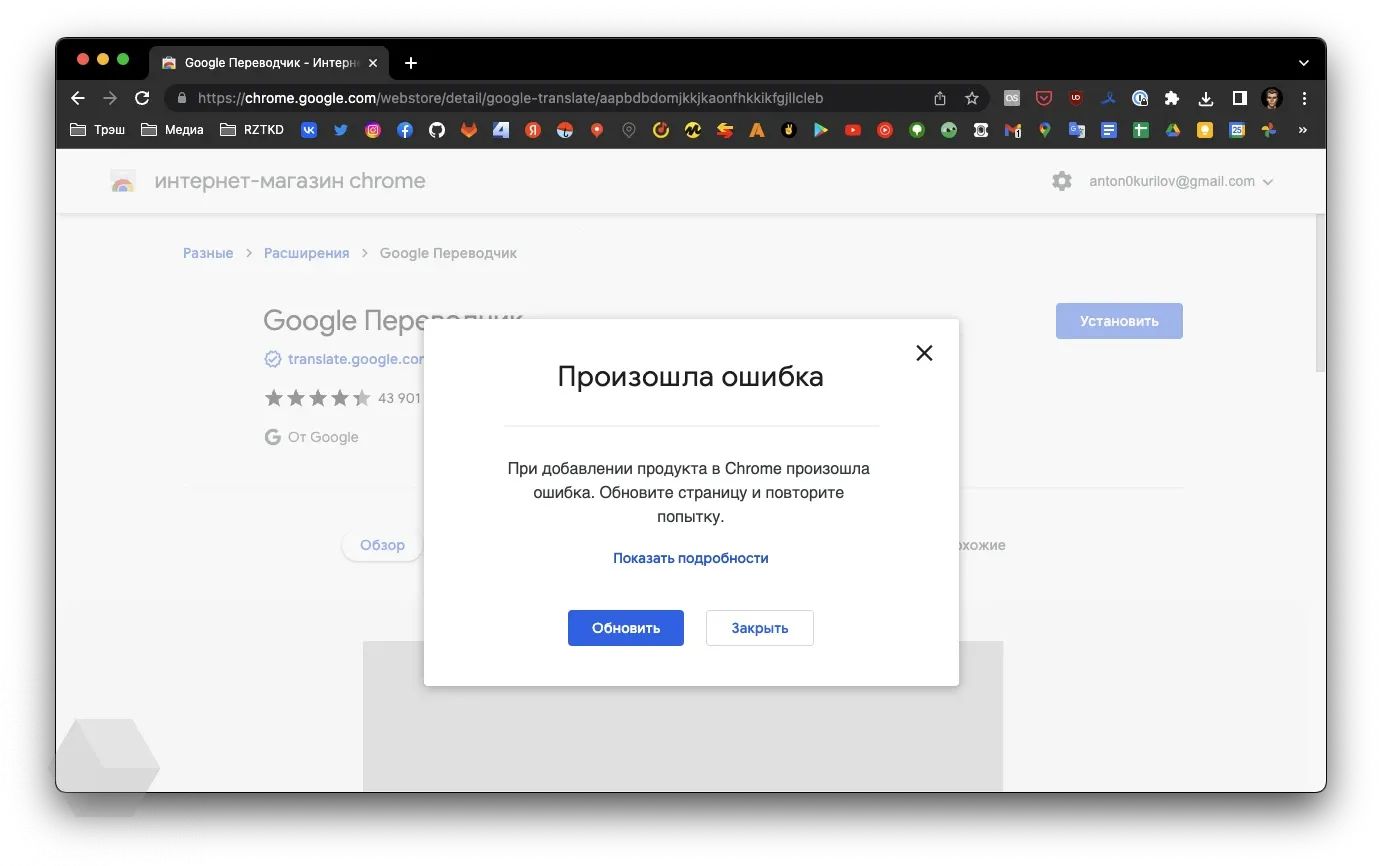Open the tab search dropdown arrow
The width and height of the screenshot is (1382, 866).
[1303, 62]
